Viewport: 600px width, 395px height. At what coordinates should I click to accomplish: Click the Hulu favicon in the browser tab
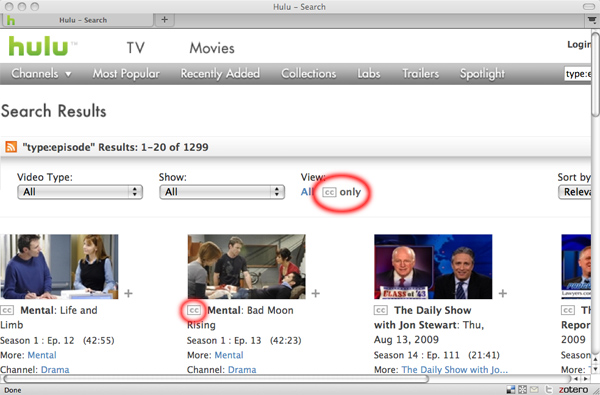click(11, 20)
